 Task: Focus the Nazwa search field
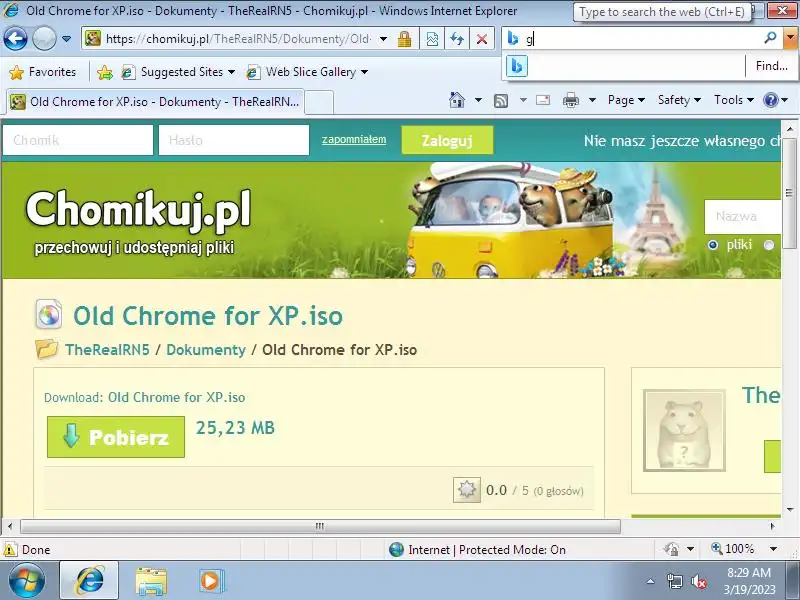point(742,216)
